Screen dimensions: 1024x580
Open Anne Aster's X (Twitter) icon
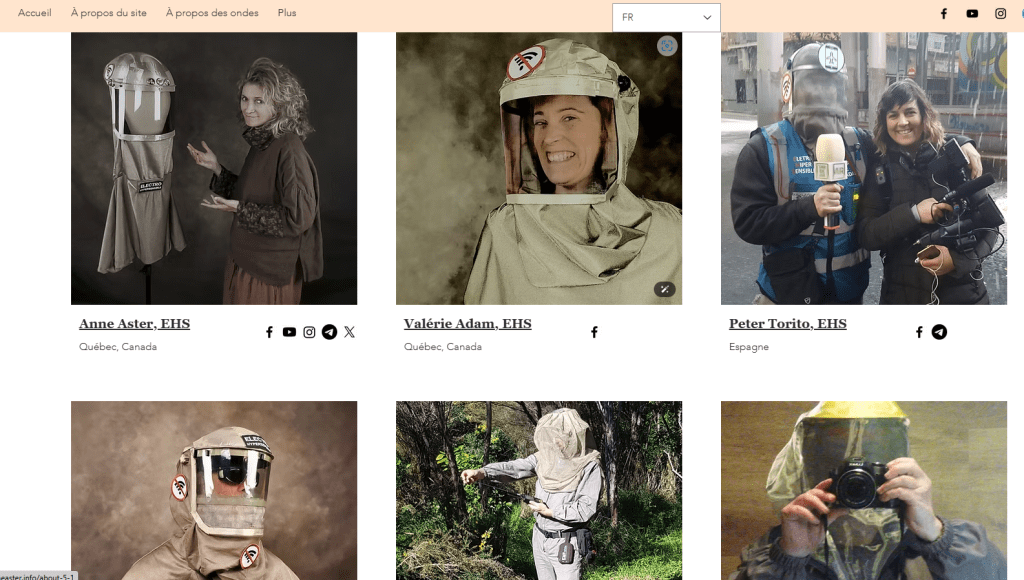pyautogui.click(x=349, y=332)
